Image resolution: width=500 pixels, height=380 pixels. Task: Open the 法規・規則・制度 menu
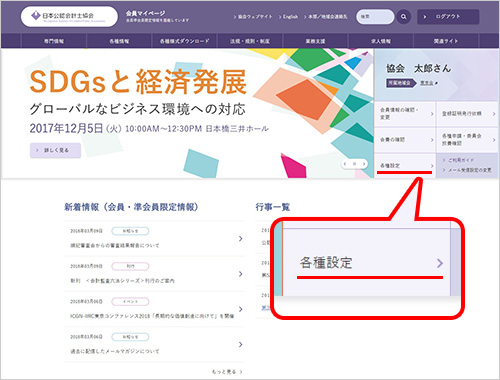[x=250, y=41]
